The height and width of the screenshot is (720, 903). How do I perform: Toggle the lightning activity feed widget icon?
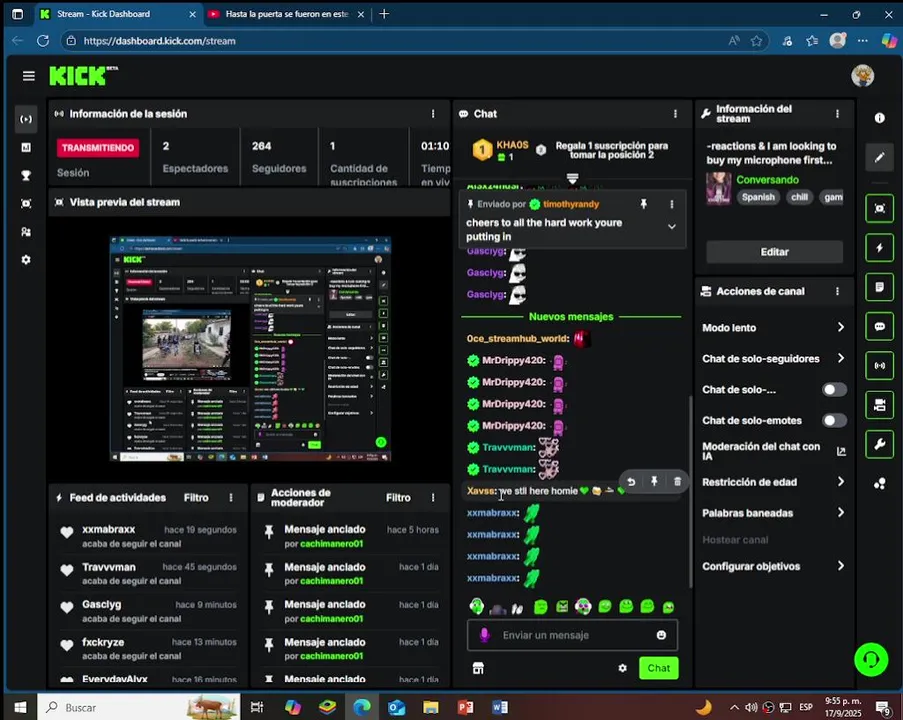[x=879, y=248]
